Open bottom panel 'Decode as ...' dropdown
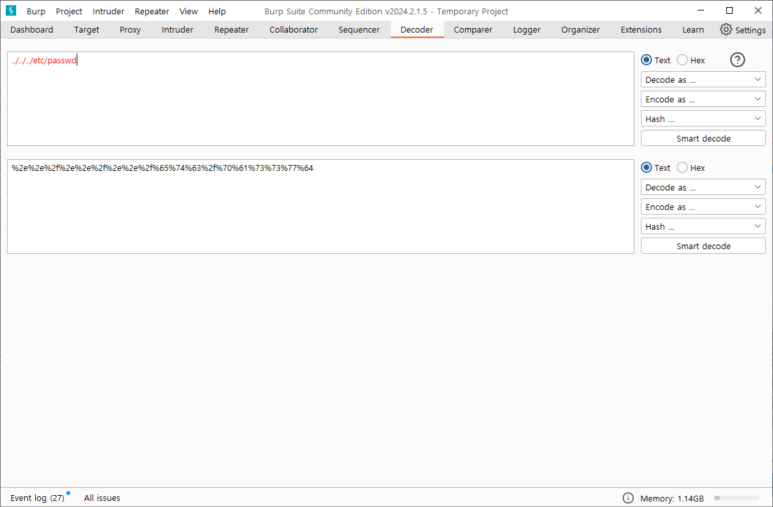 pos(703,187)
